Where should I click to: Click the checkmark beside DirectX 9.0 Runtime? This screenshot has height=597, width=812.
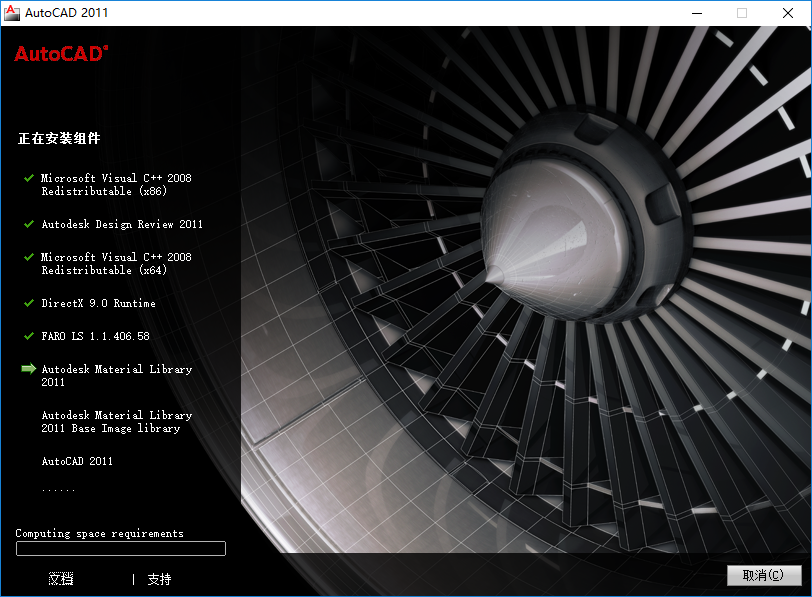coord(27,303)
